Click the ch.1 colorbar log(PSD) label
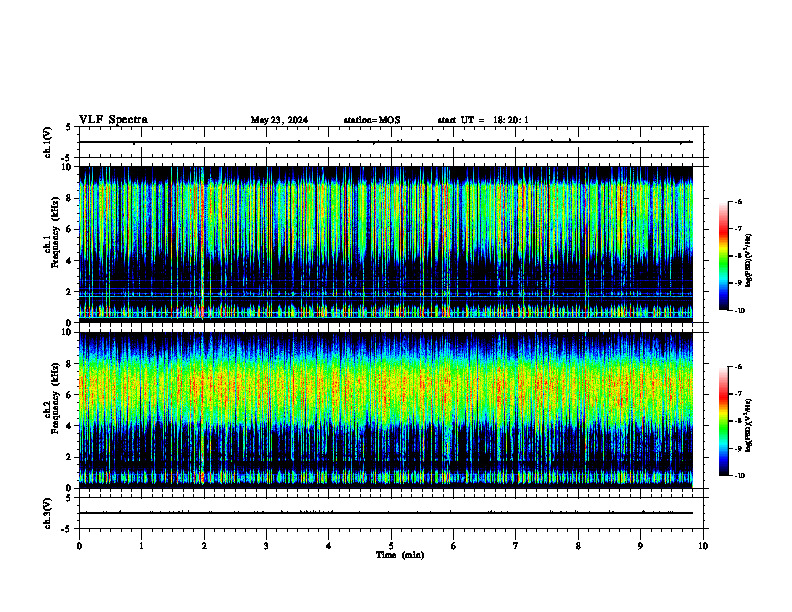Viewport: 792px width, 612px height. coord(749,260)
